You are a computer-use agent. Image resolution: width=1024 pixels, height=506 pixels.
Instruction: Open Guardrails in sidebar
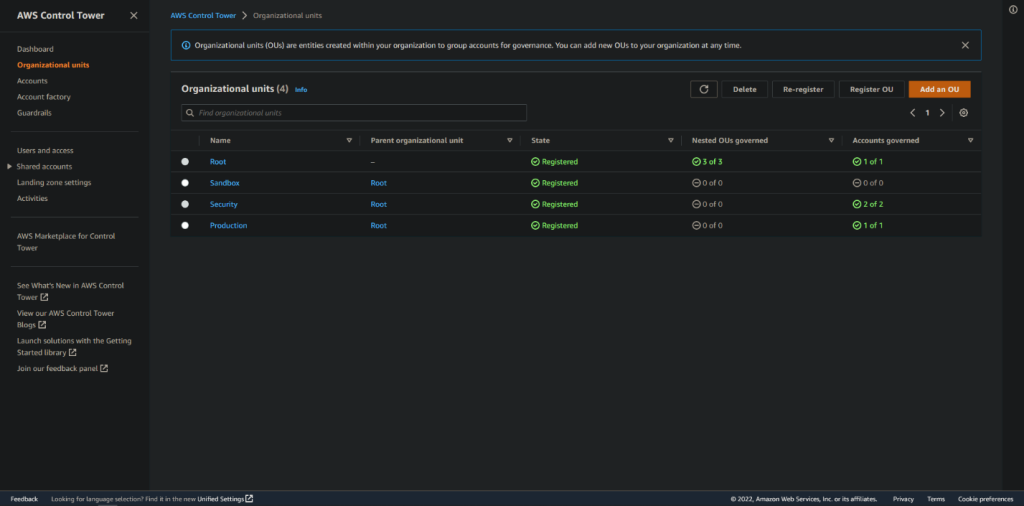pyautogui.click(x=34, y=113)
